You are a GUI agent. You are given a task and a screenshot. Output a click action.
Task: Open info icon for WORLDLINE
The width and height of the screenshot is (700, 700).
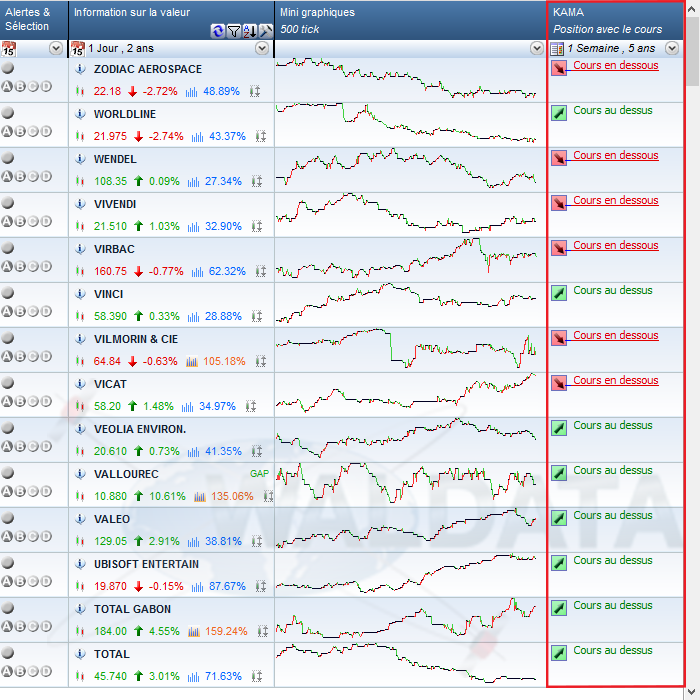[80, 114]
